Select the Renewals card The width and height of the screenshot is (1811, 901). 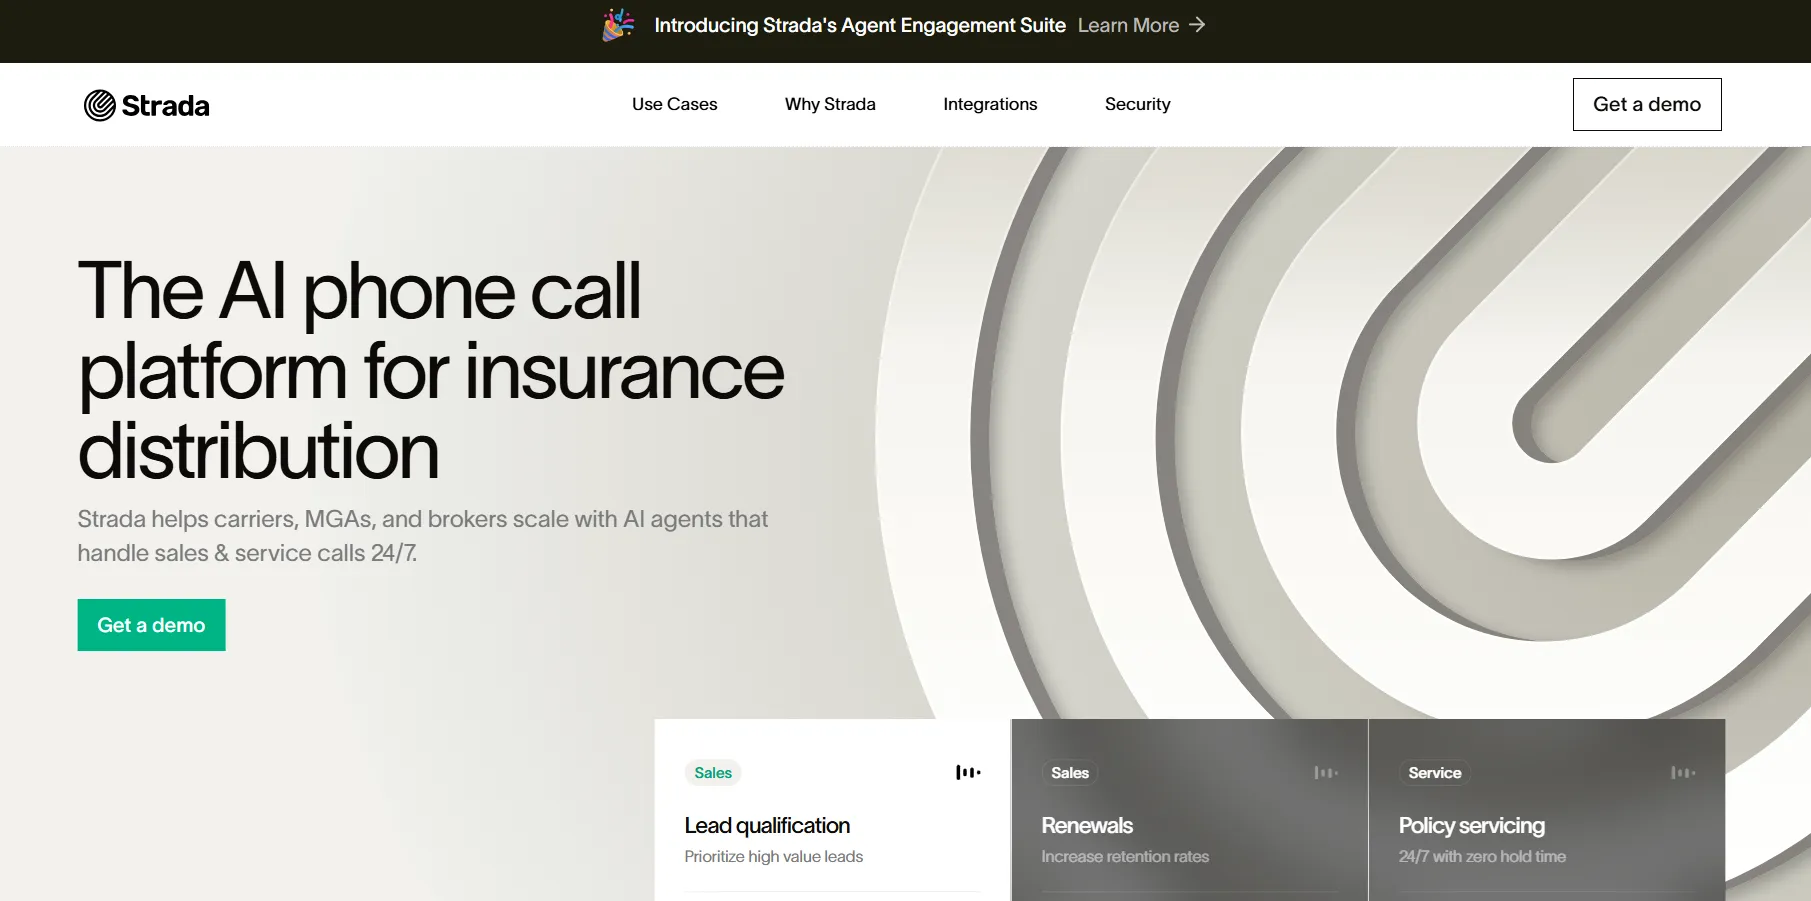(1190, 810)
